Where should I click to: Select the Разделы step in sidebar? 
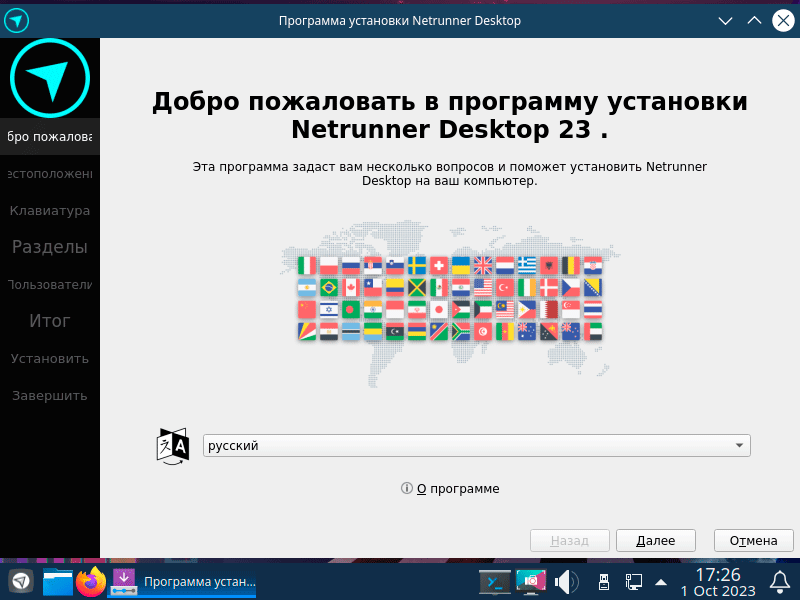tap(49, 247)
